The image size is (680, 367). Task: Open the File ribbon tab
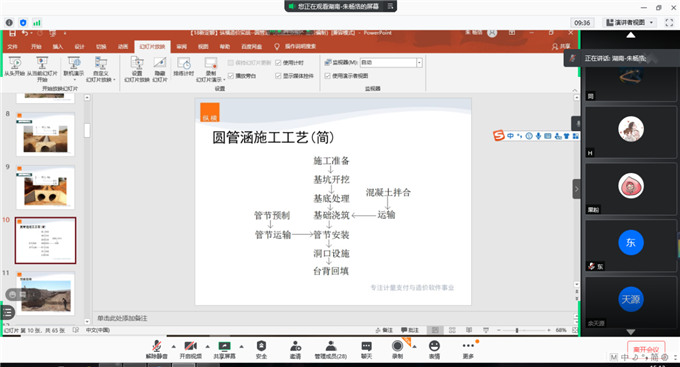point(12,46)
